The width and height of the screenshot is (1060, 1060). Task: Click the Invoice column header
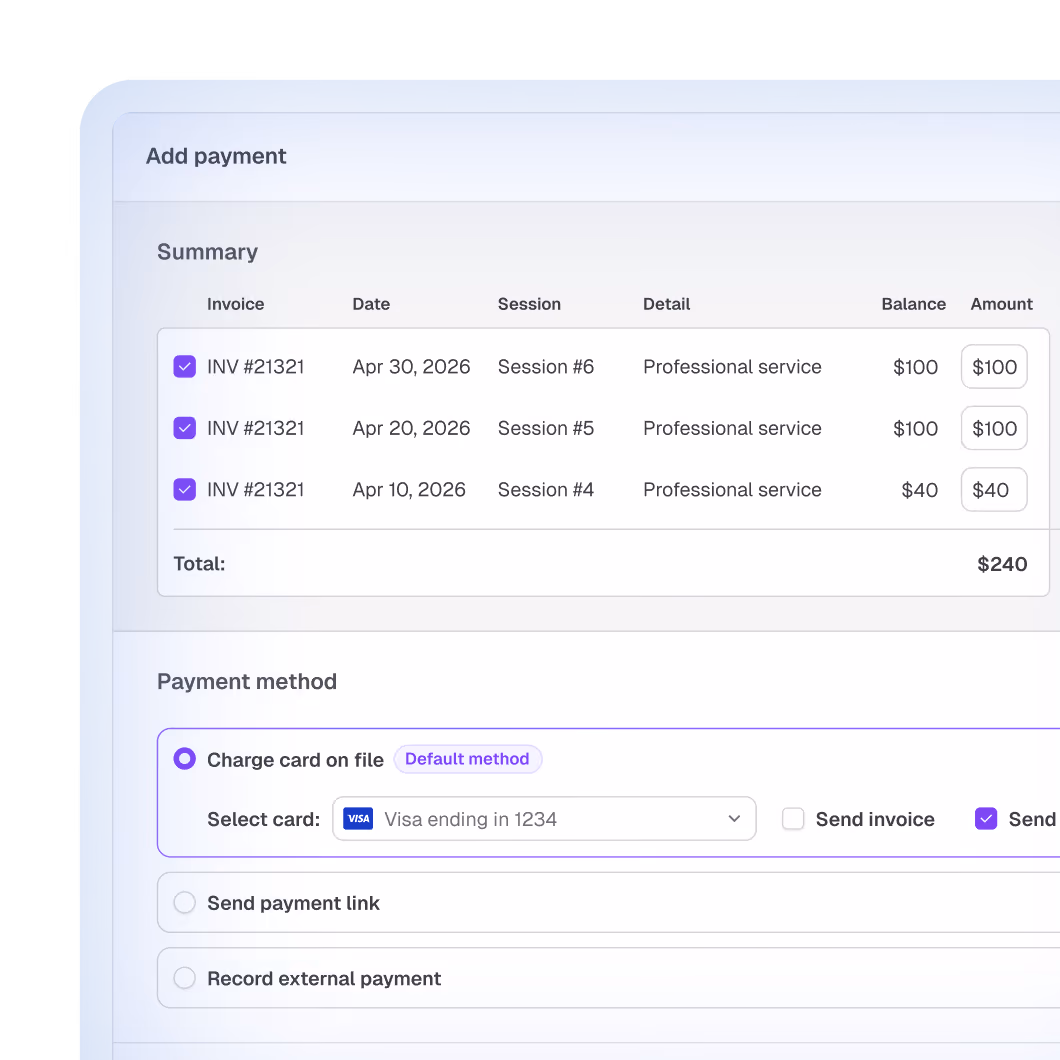pyautogui.click(x=235, y=304)
